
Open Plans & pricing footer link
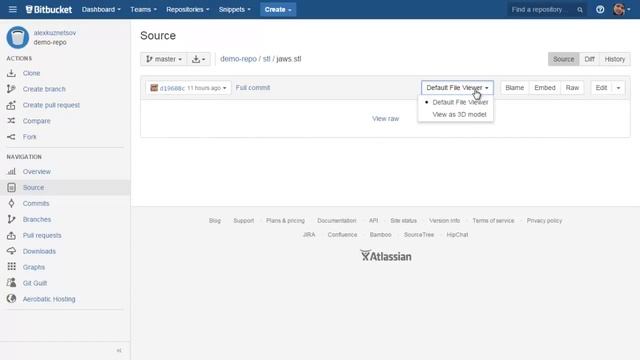[285, 220]
